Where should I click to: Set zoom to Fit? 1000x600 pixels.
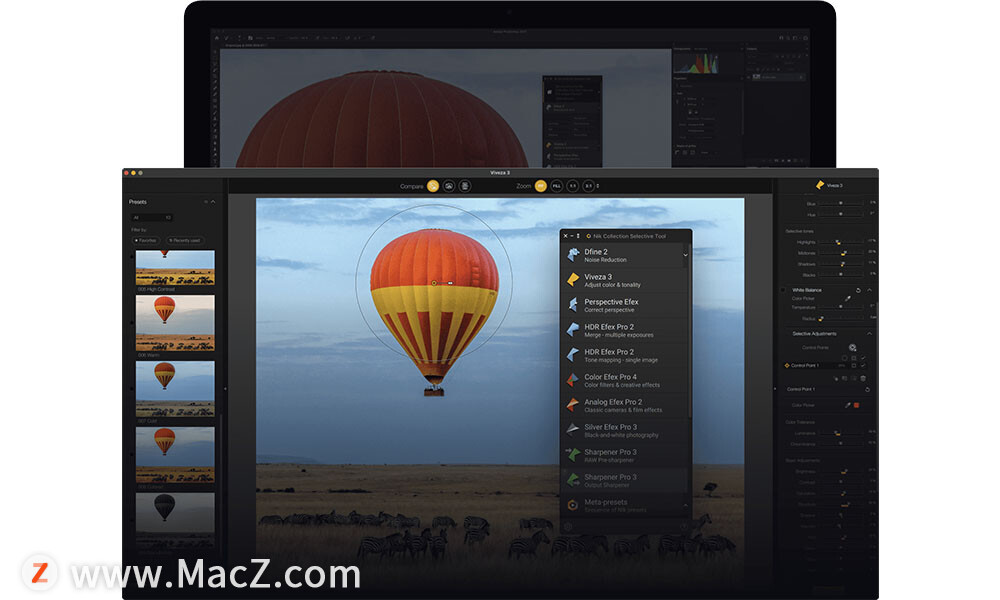point(541,186)
